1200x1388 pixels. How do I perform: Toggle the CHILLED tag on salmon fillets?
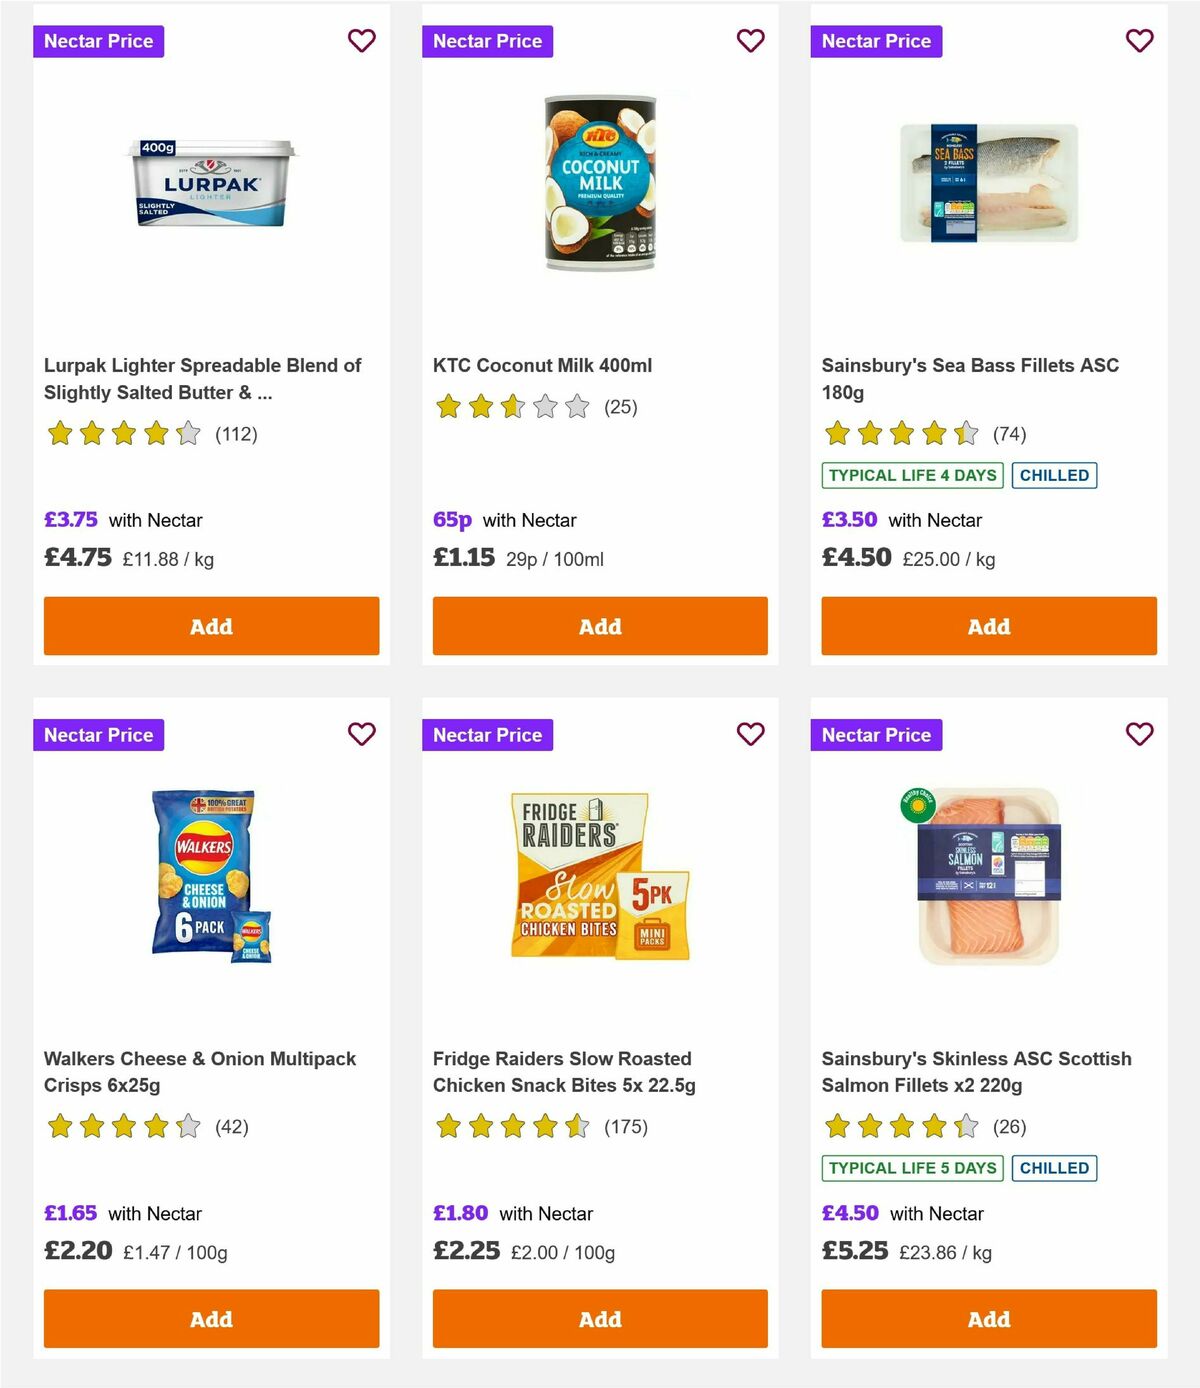tap(1054, 1168)
